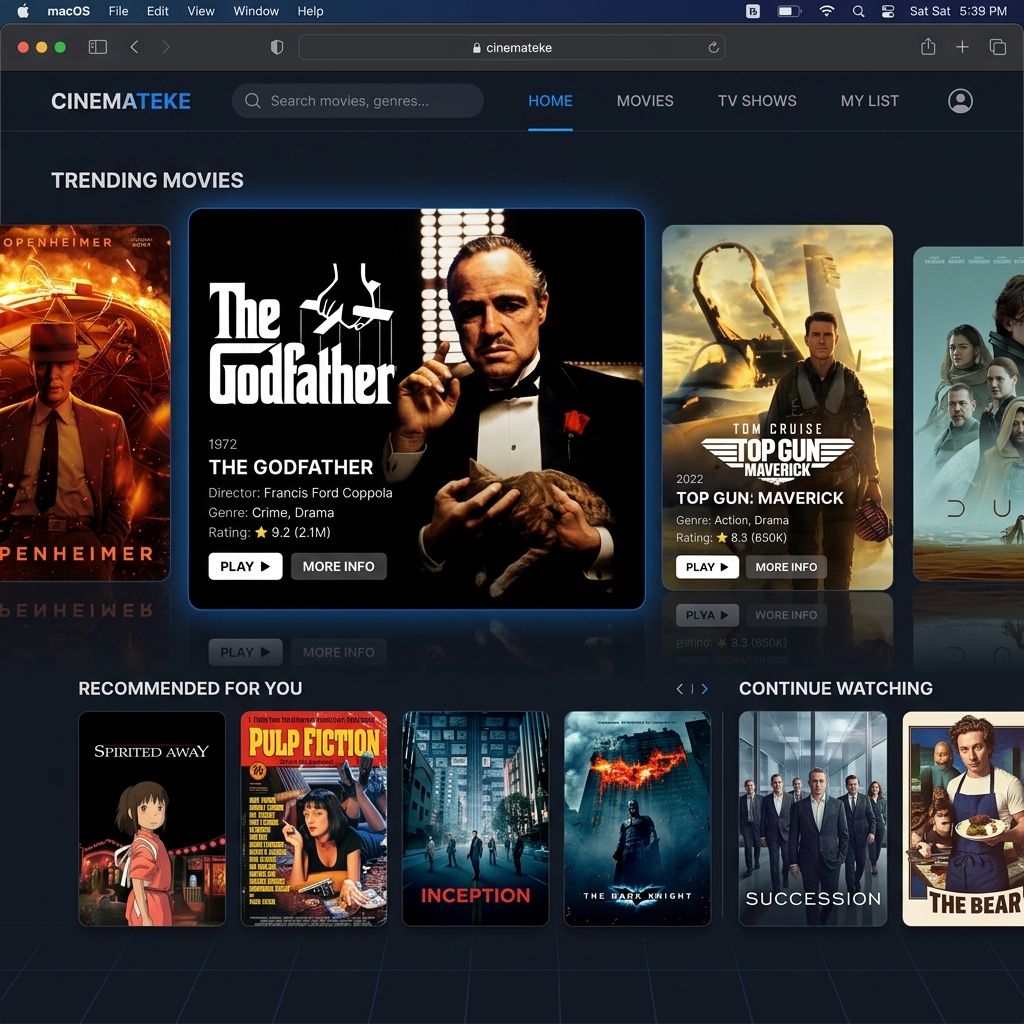Add a new tab with the plus icon
1024x1024 pixels.
[962, 47]
